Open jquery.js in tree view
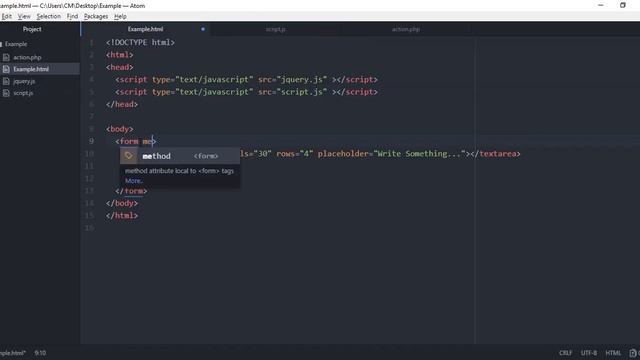640x360 pixels. coord(24,81)
